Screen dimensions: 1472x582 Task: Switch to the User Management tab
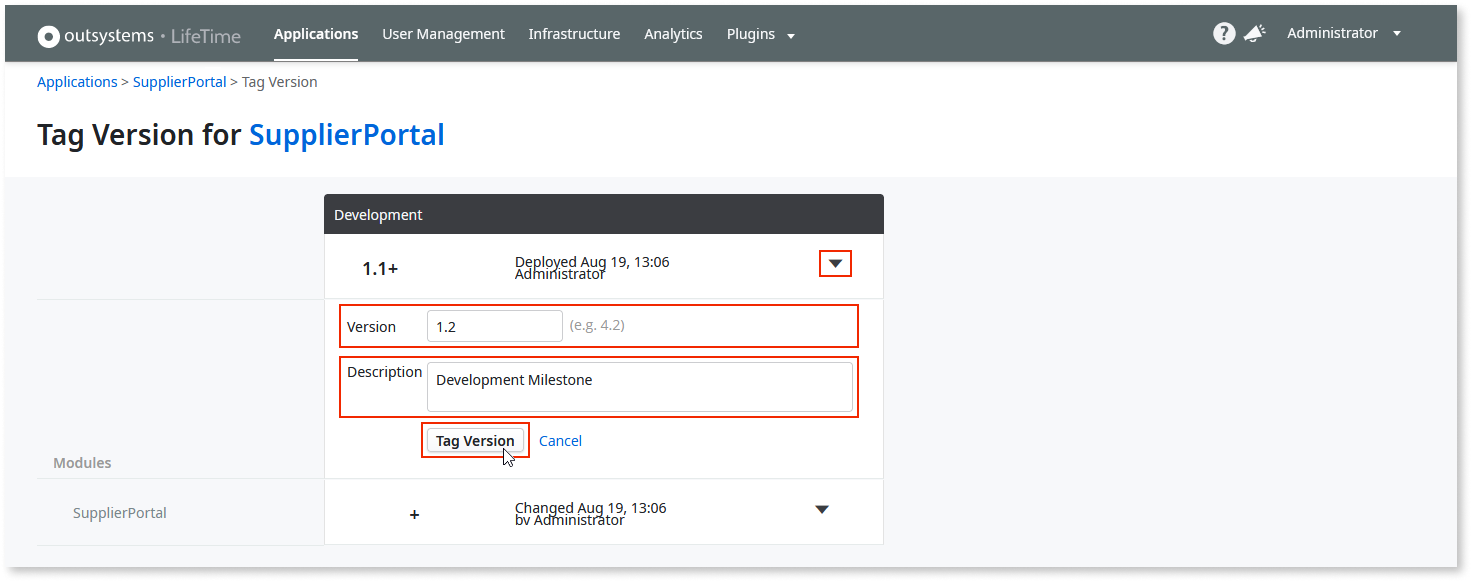point(443,33)
